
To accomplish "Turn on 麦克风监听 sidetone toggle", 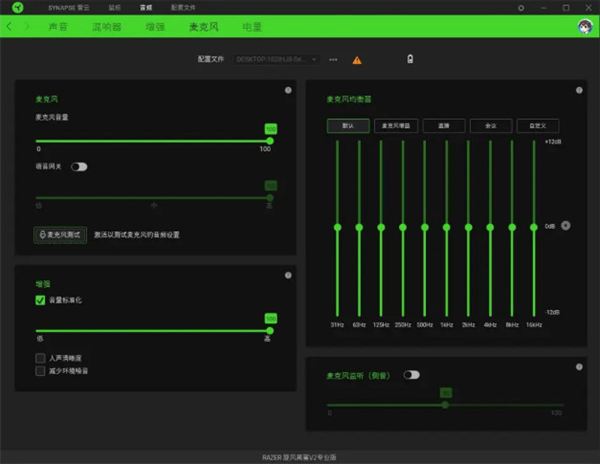I will tap(410, 375).
